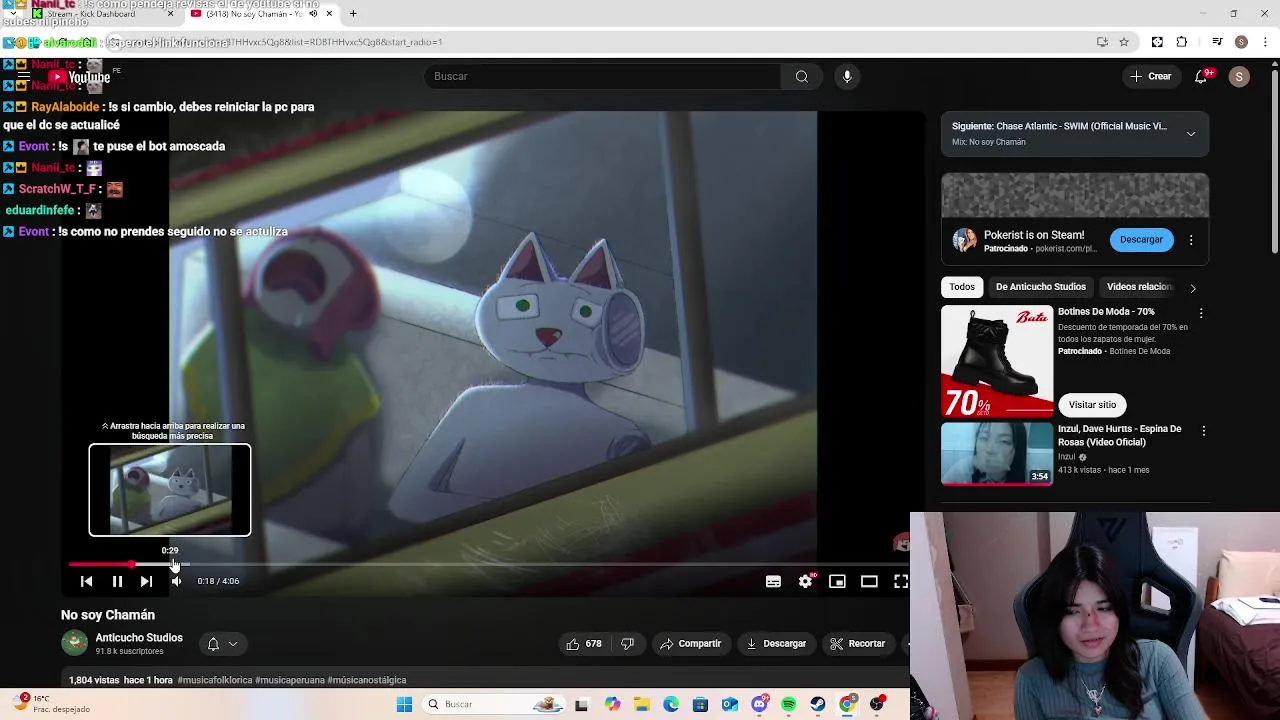Open Microsoft Store from the taskbar

[x=700, y=705]
